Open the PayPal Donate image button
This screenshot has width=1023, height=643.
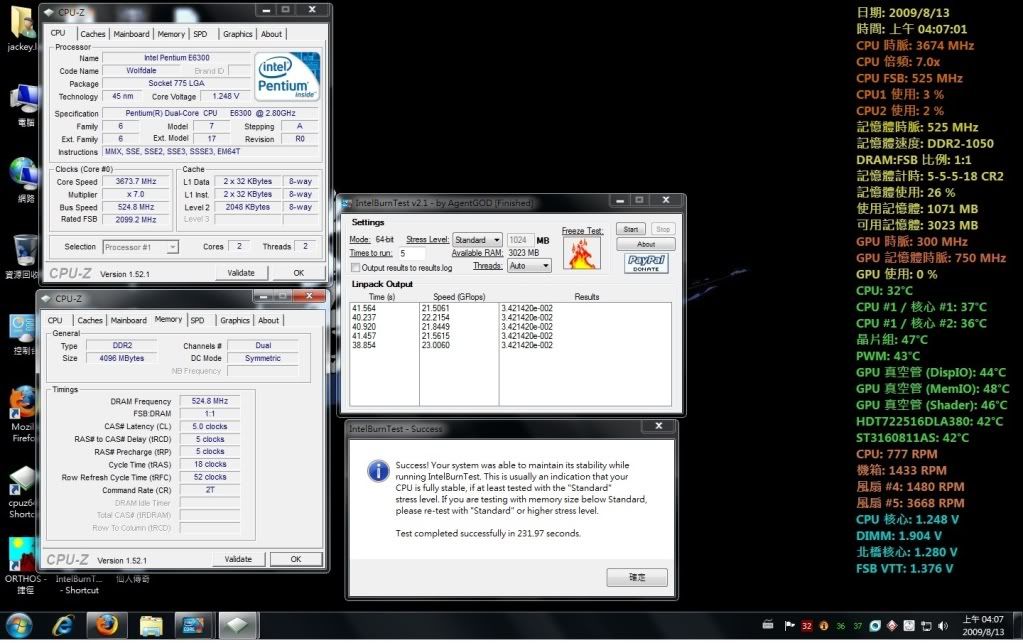[646, 263]
